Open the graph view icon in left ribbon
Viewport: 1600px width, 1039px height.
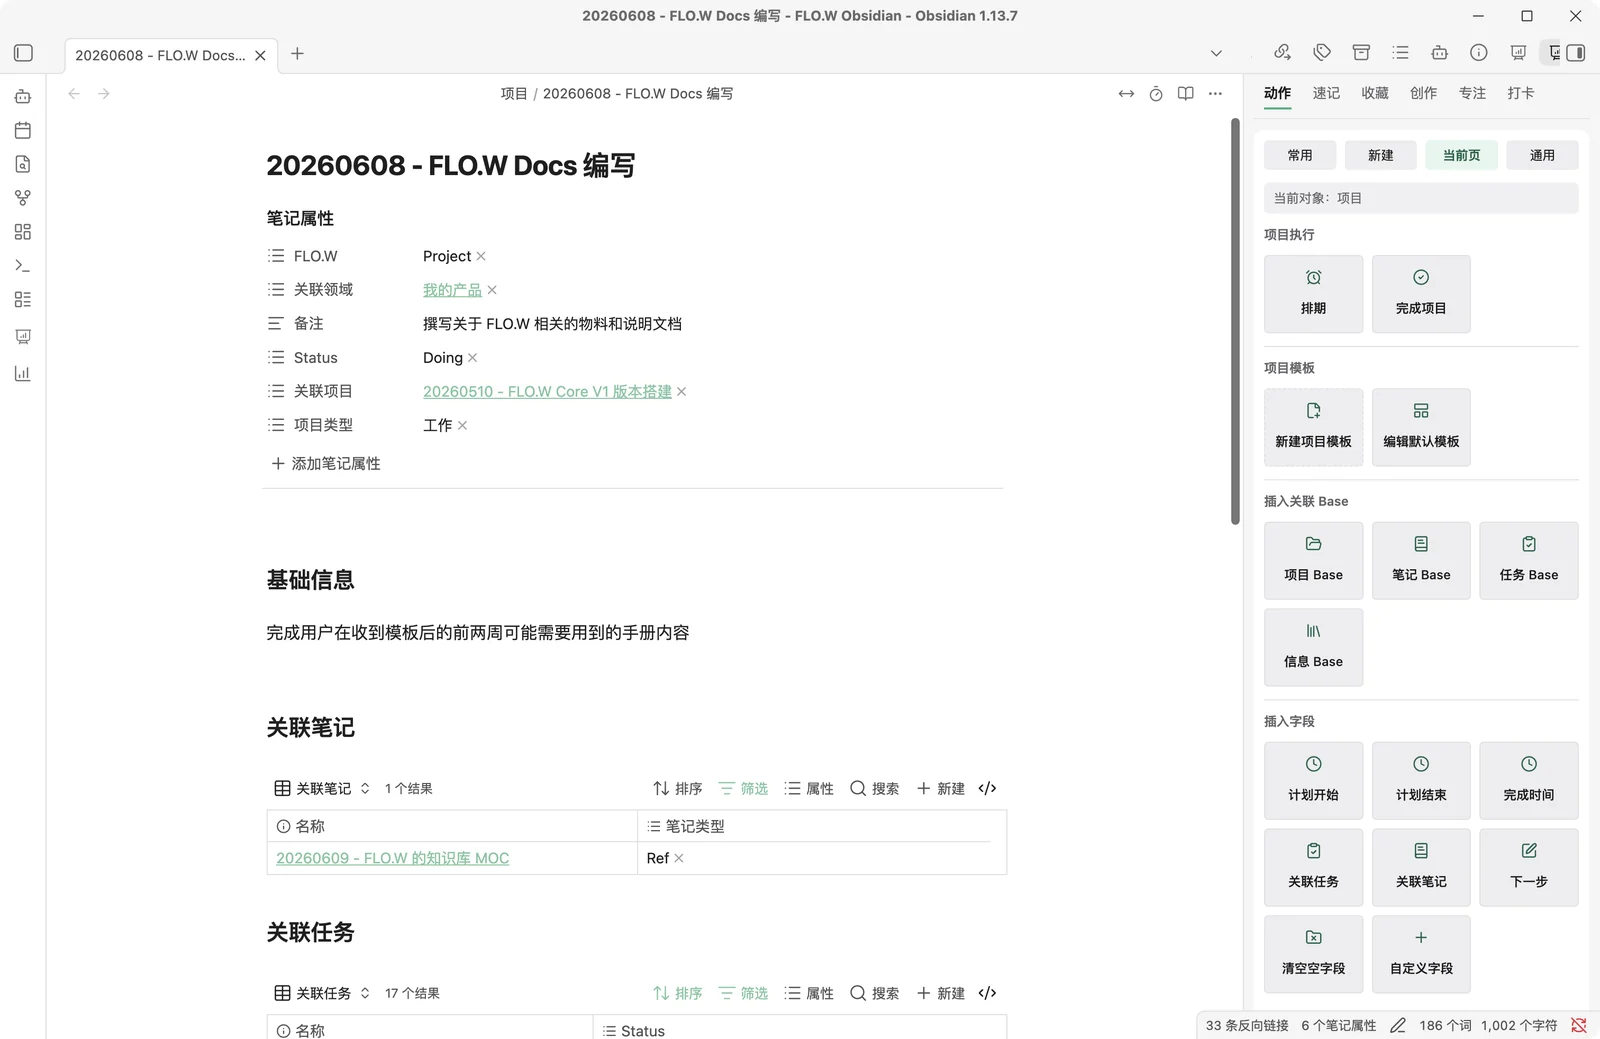[23, 198]
